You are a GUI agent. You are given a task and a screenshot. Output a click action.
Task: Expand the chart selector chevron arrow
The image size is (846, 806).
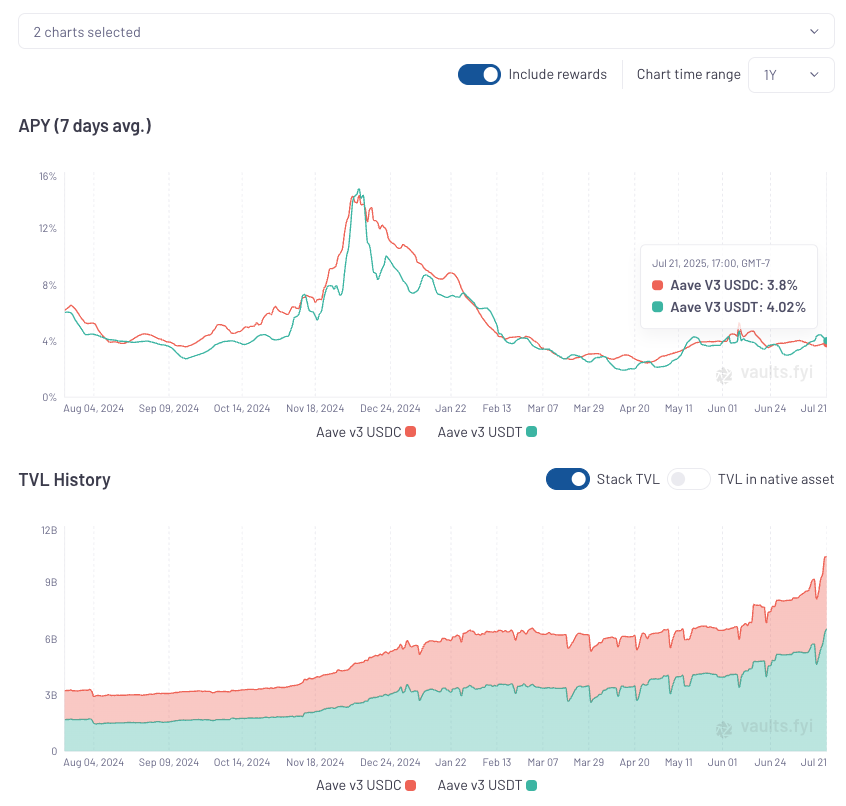click(814, 31)
